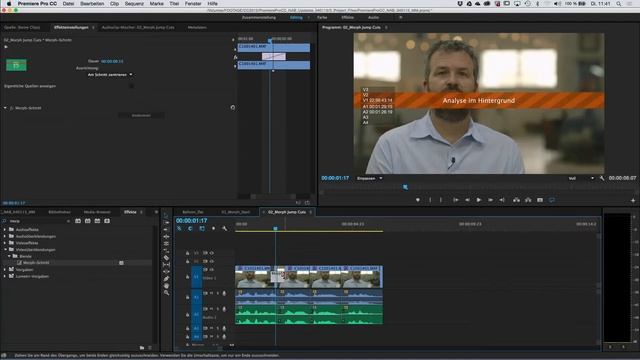
Task: Expand the Lumetri-Vorgaben folder
Action: (x=5, y=276)
